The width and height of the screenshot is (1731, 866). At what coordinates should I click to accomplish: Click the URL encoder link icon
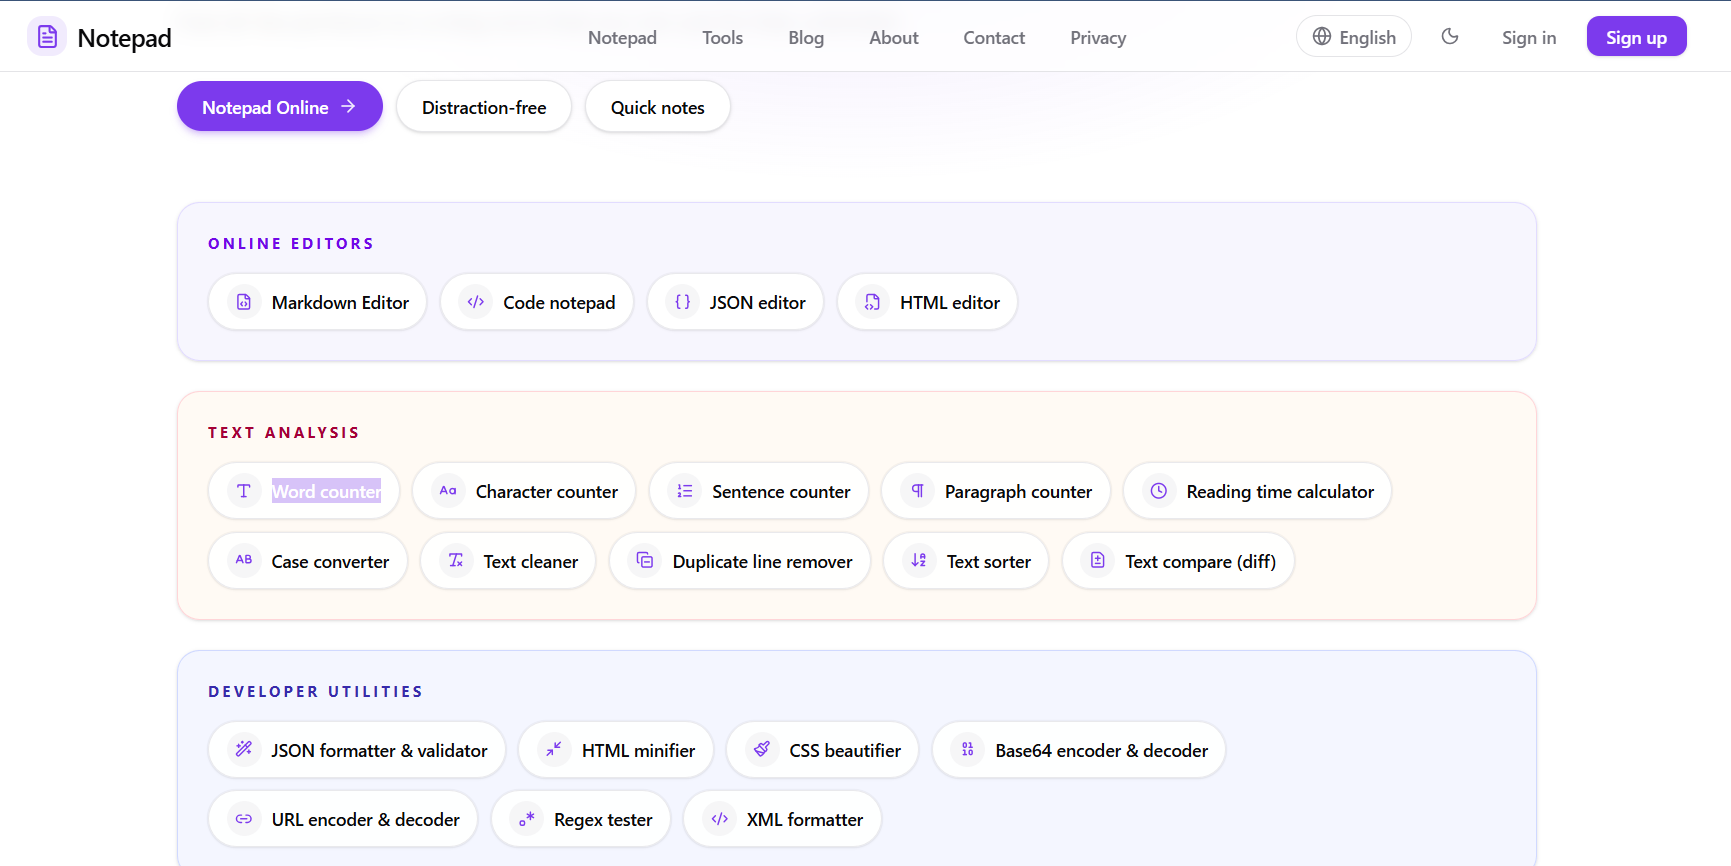tap(244, 819)
